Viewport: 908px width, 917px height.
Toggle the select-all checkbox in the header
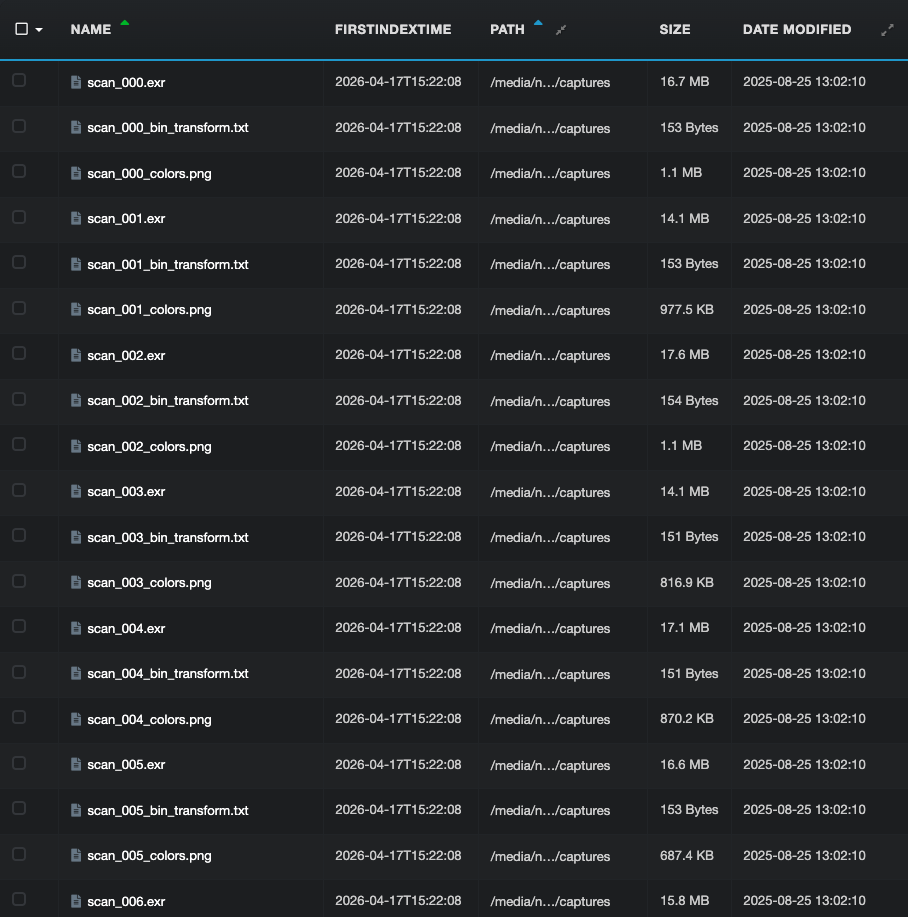pyautogui.click(x=22, y=29)
